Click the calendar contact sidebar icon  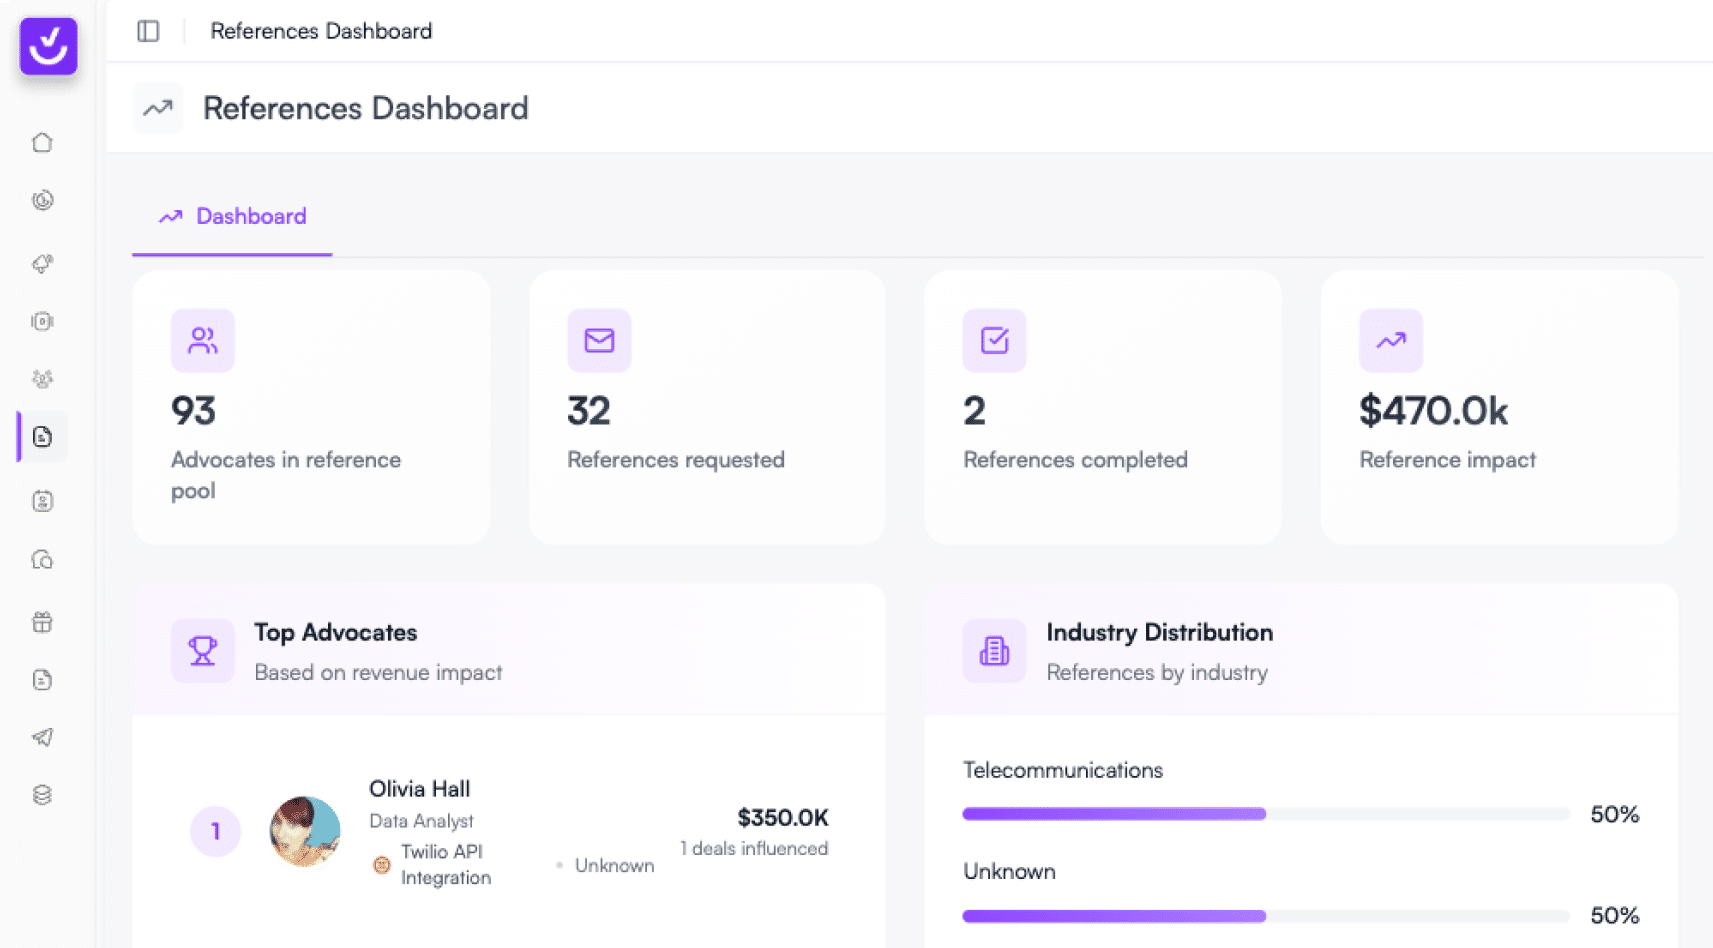point(42,501)
